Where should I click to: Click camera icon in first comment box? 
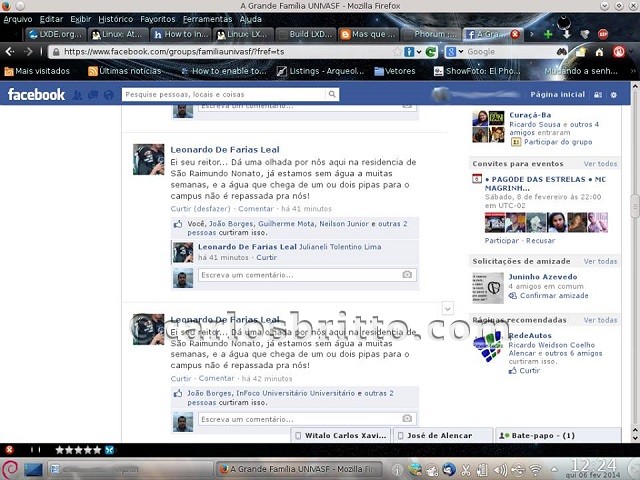pyautogui.click(x=407, y=274)
